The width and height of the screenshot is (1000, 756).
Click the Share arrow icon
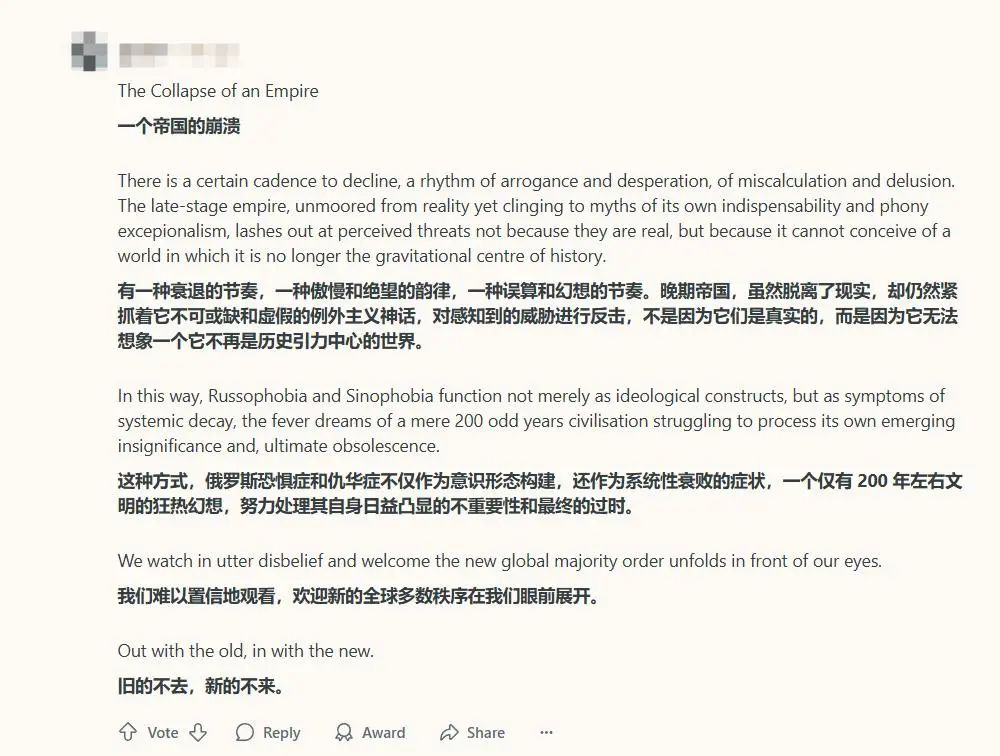449,732
